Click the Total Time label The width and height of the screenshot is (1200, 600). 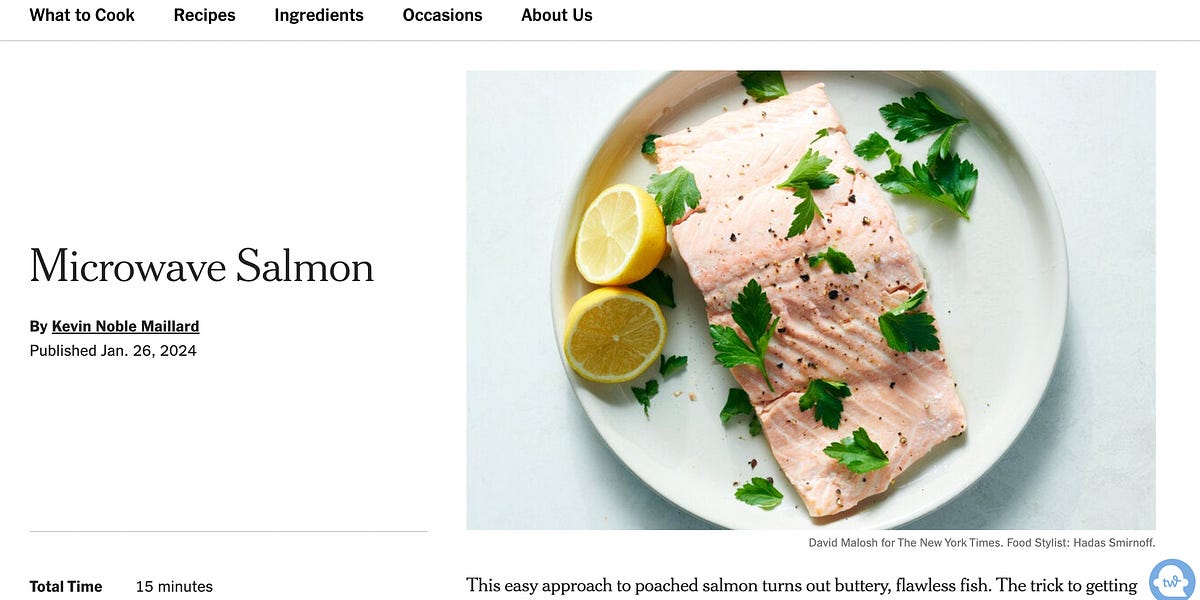click(66, 586)
